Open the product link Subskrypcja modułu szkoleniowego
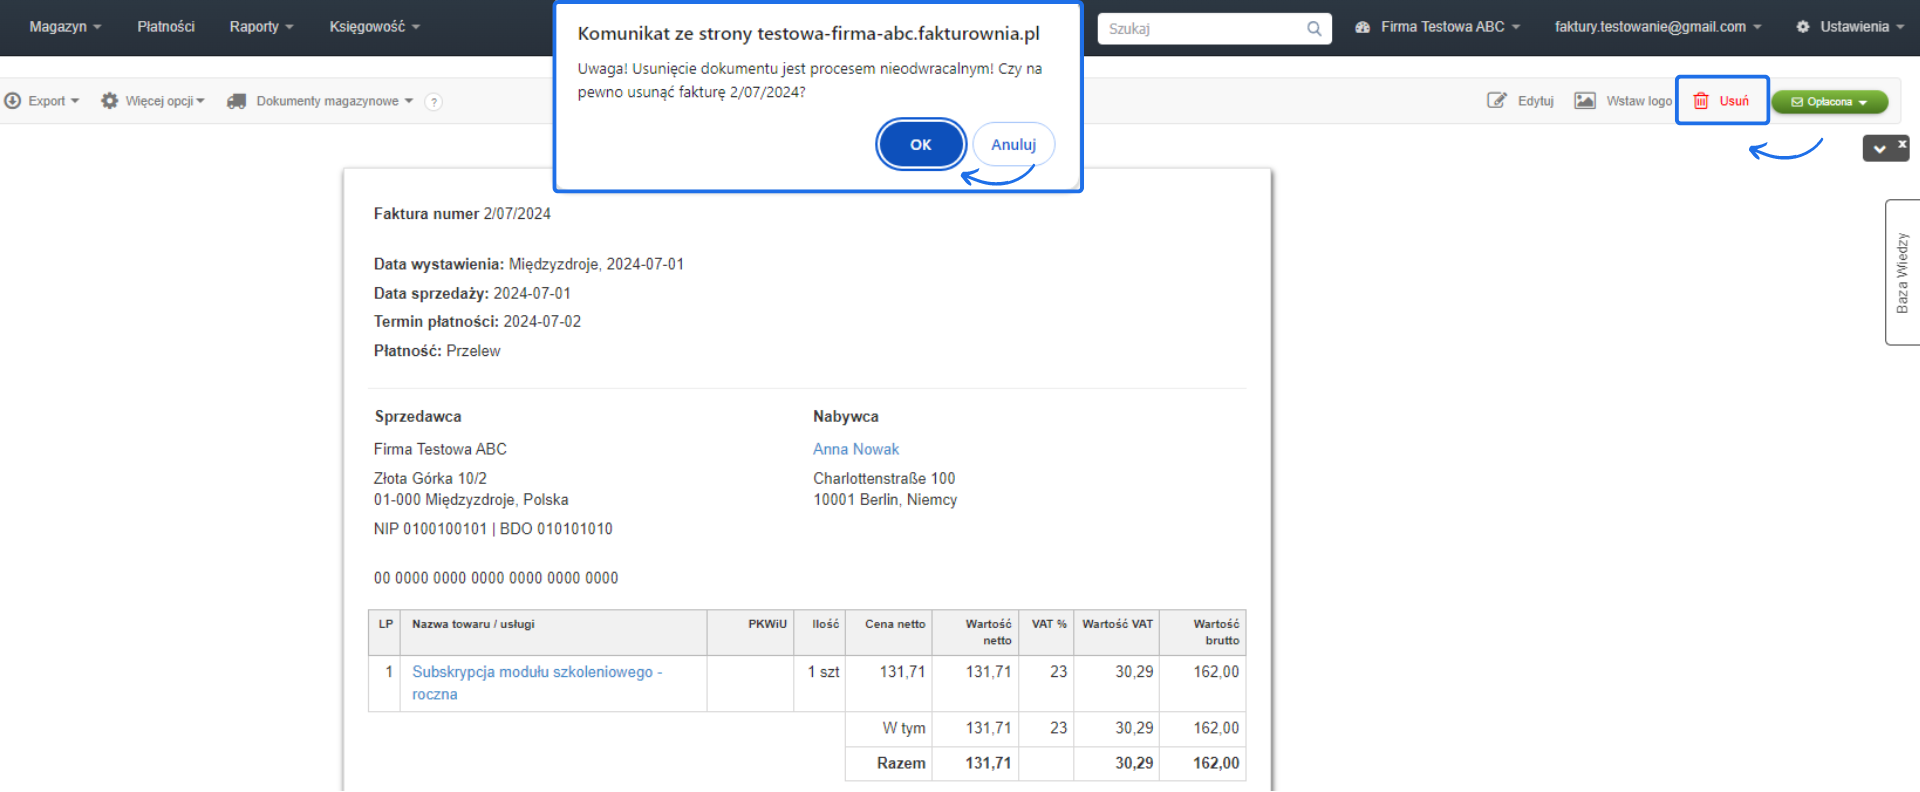The height and width of the screenshot is (792, 1920). tap(537, 683)
